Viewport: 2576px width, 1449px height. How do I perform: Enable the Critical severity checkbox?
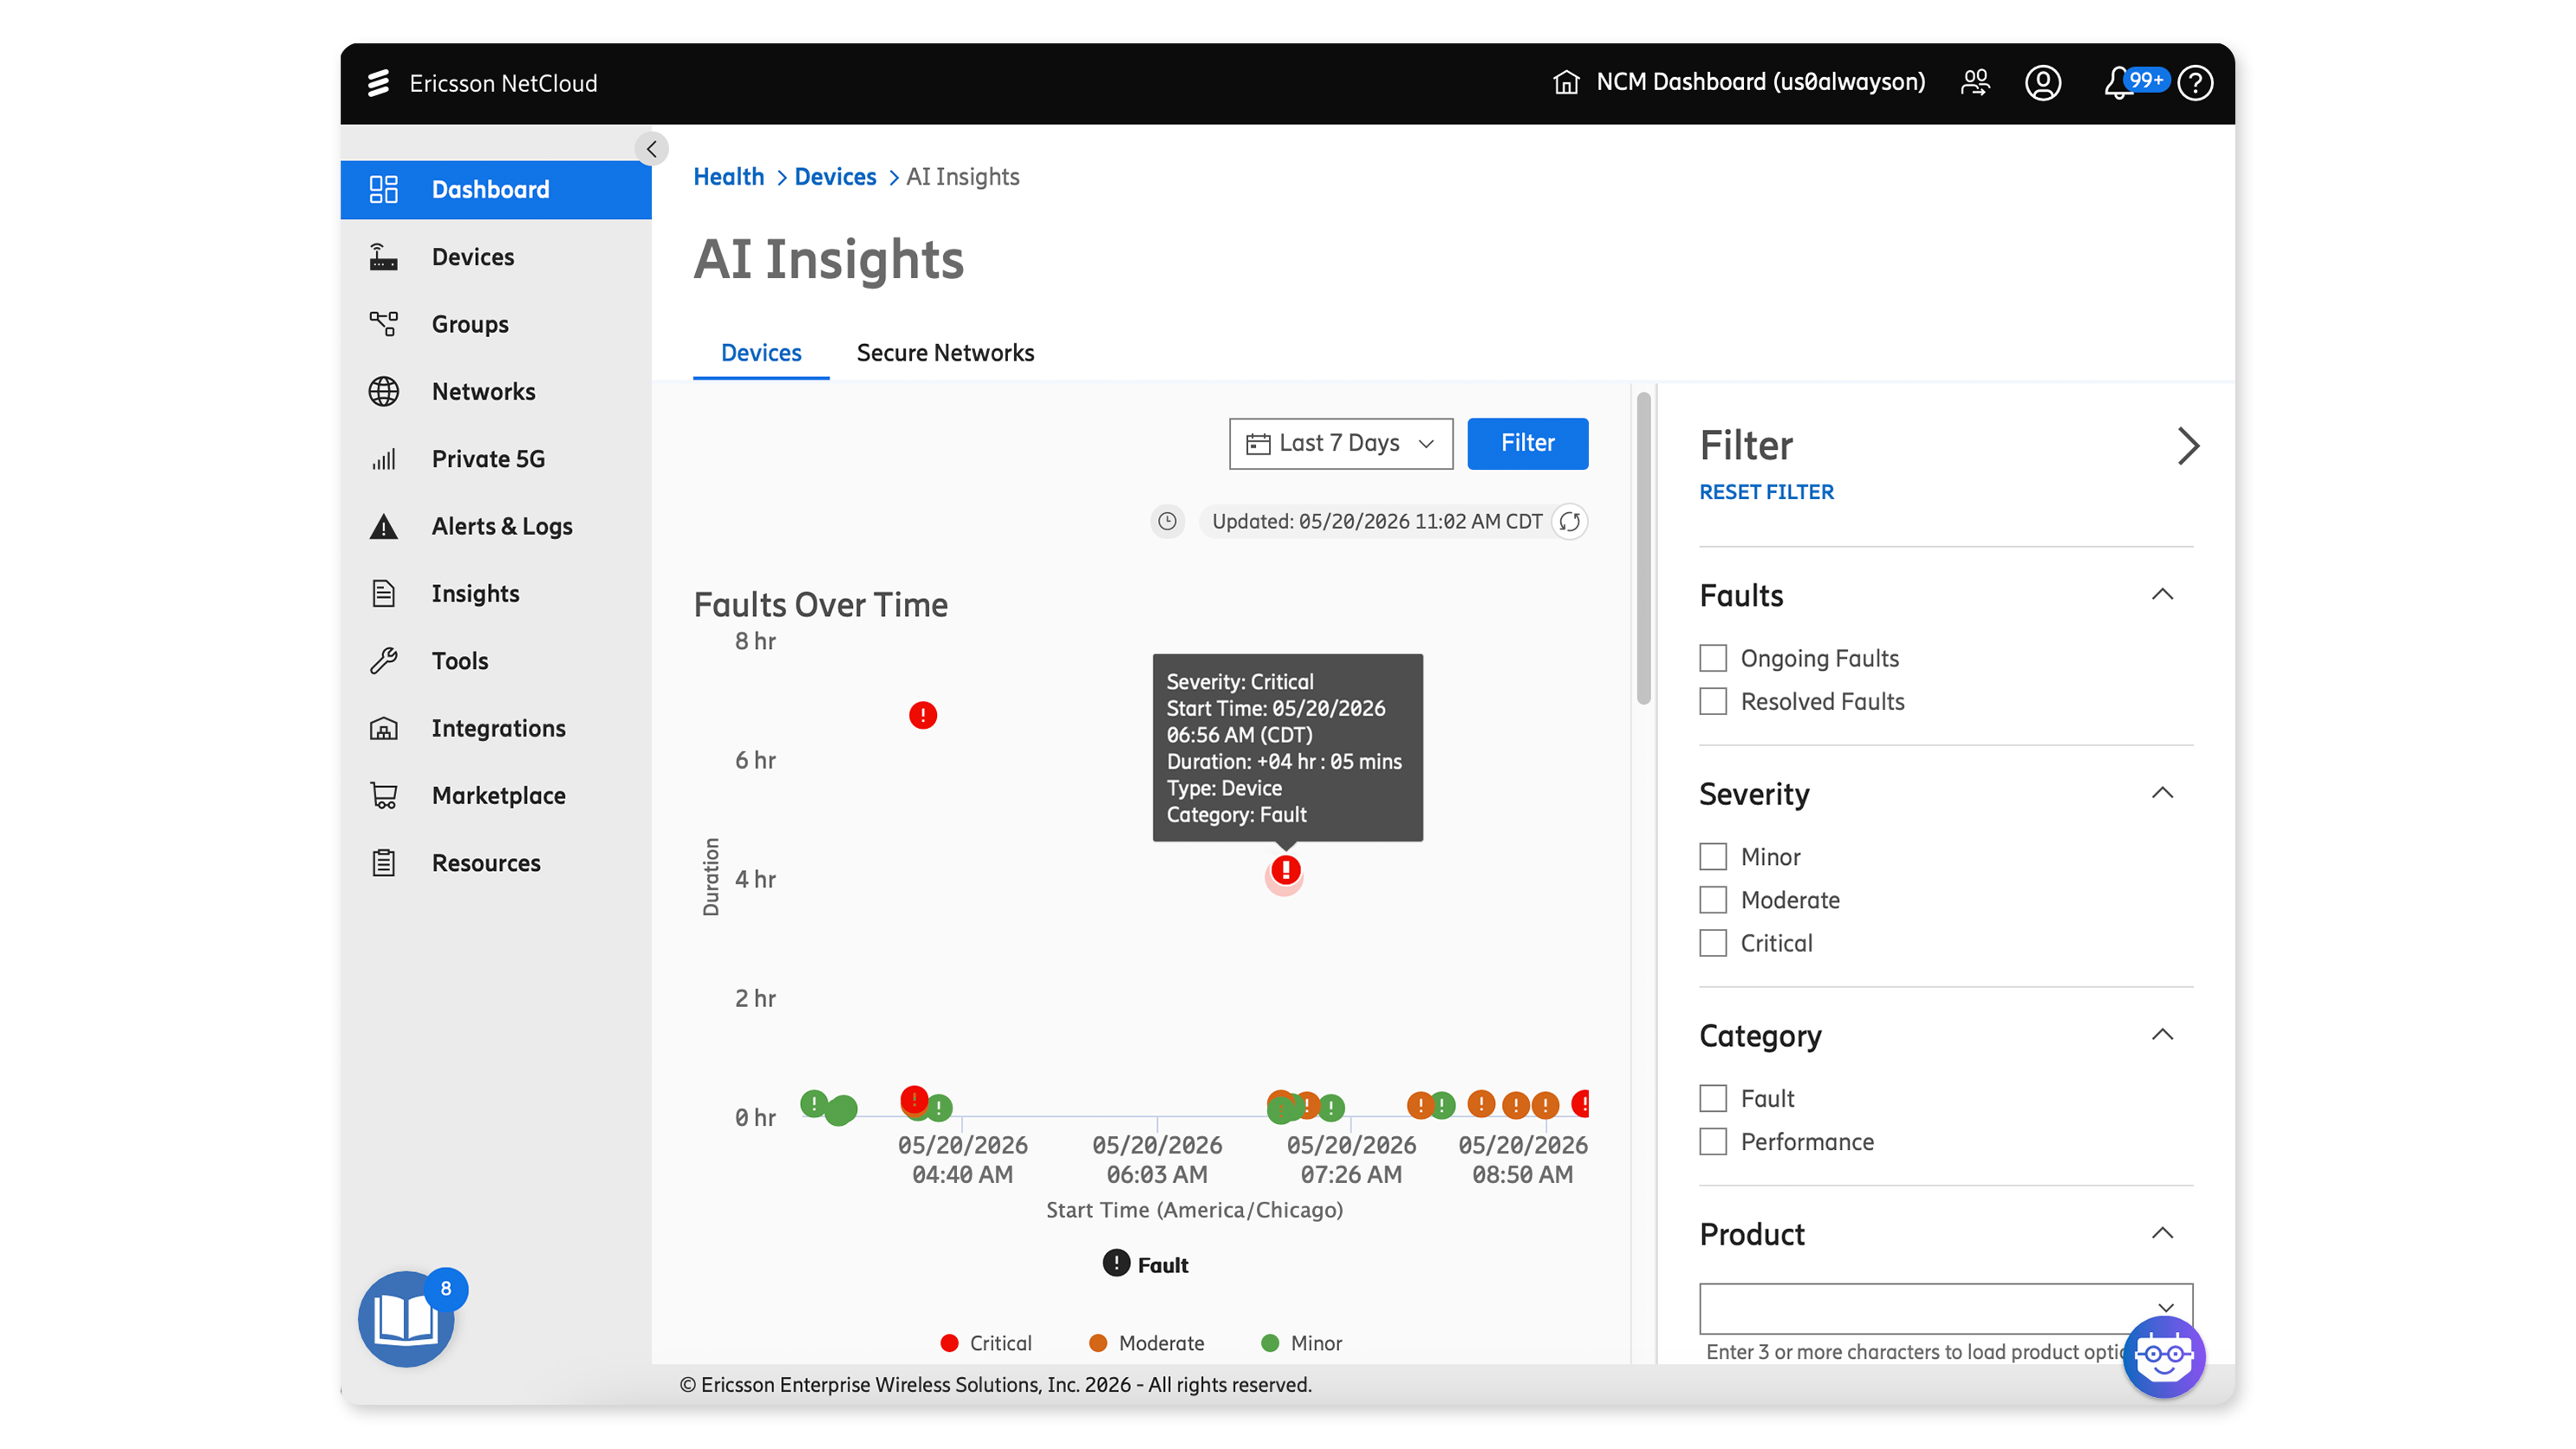click(1713, 943)
